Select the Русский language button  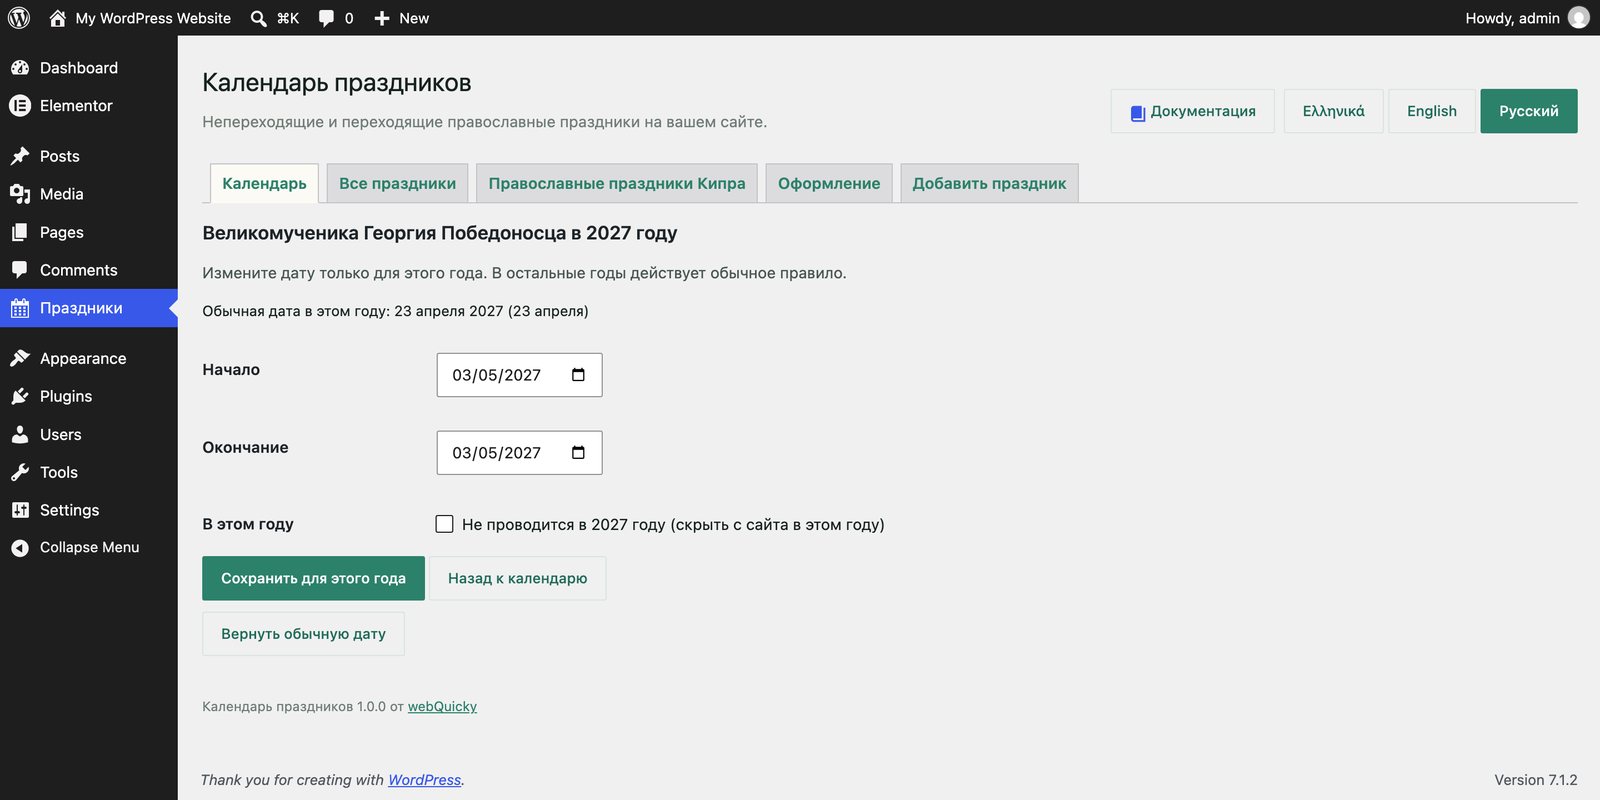click(x=1528, y=111)
